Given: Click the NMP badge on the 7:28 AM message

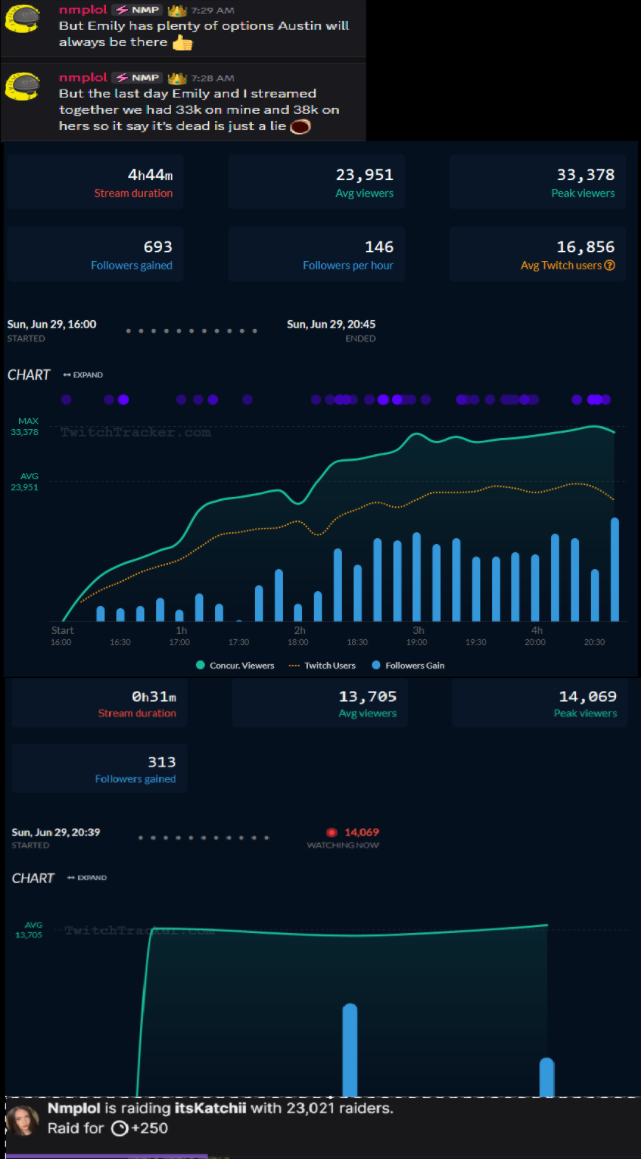Looking at the screenshot, I should [138, 78].
